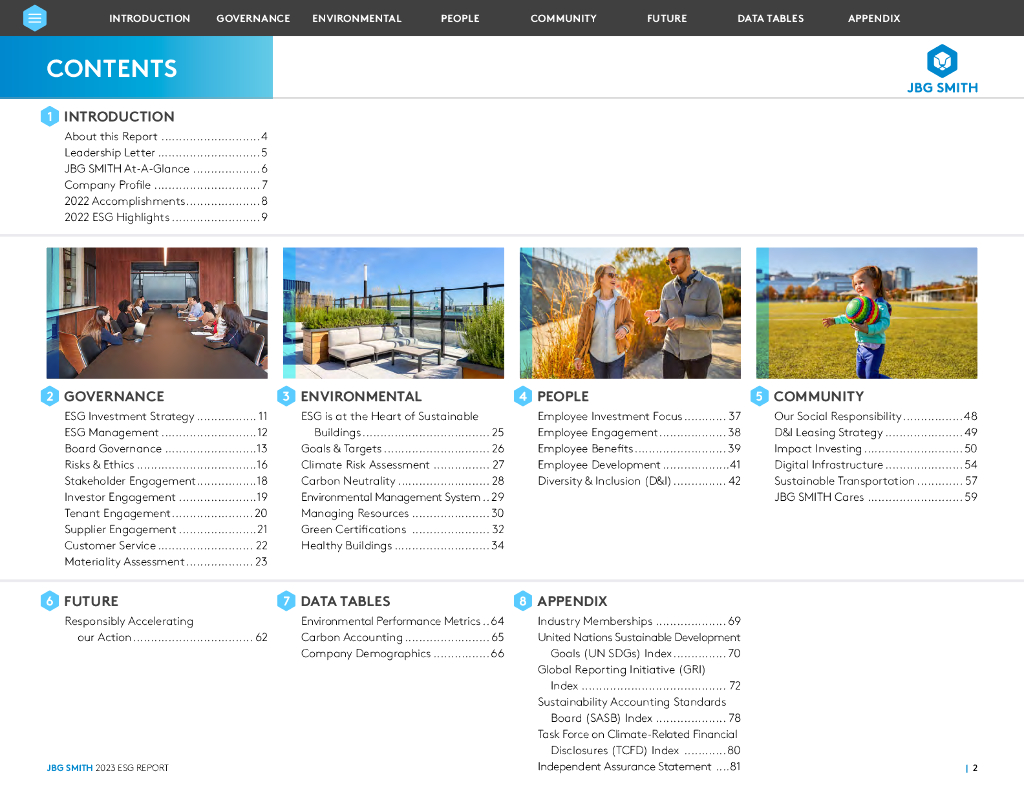Open ESG Investment Strategy entry
Image resolution: width=1024 pixels, height=791 pixels.
166,416
